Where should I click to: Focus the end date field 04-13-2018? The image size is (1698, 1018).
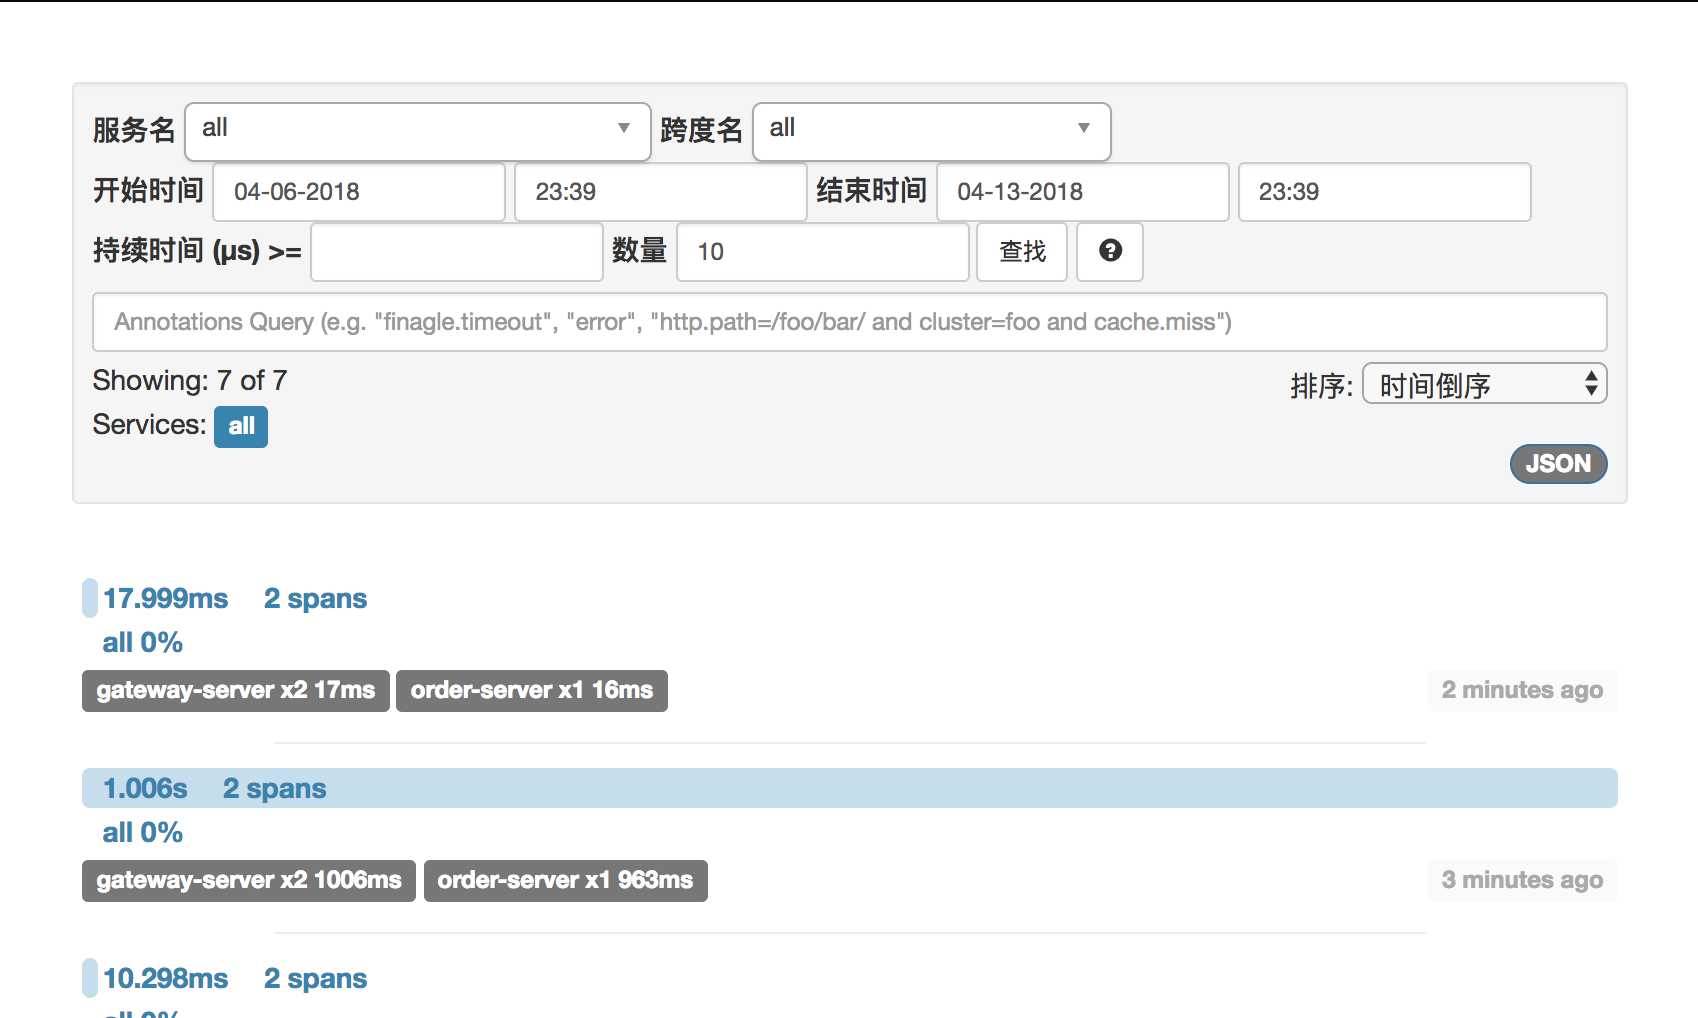tap(1082, 192)
